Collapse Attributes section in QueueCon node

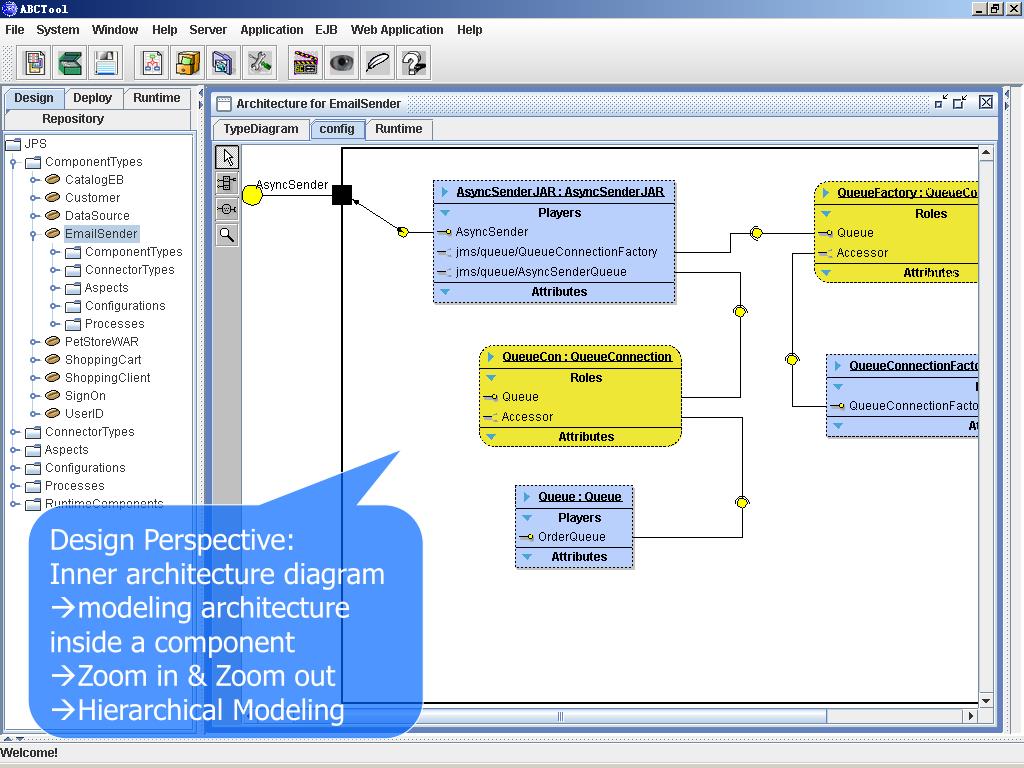491,436
